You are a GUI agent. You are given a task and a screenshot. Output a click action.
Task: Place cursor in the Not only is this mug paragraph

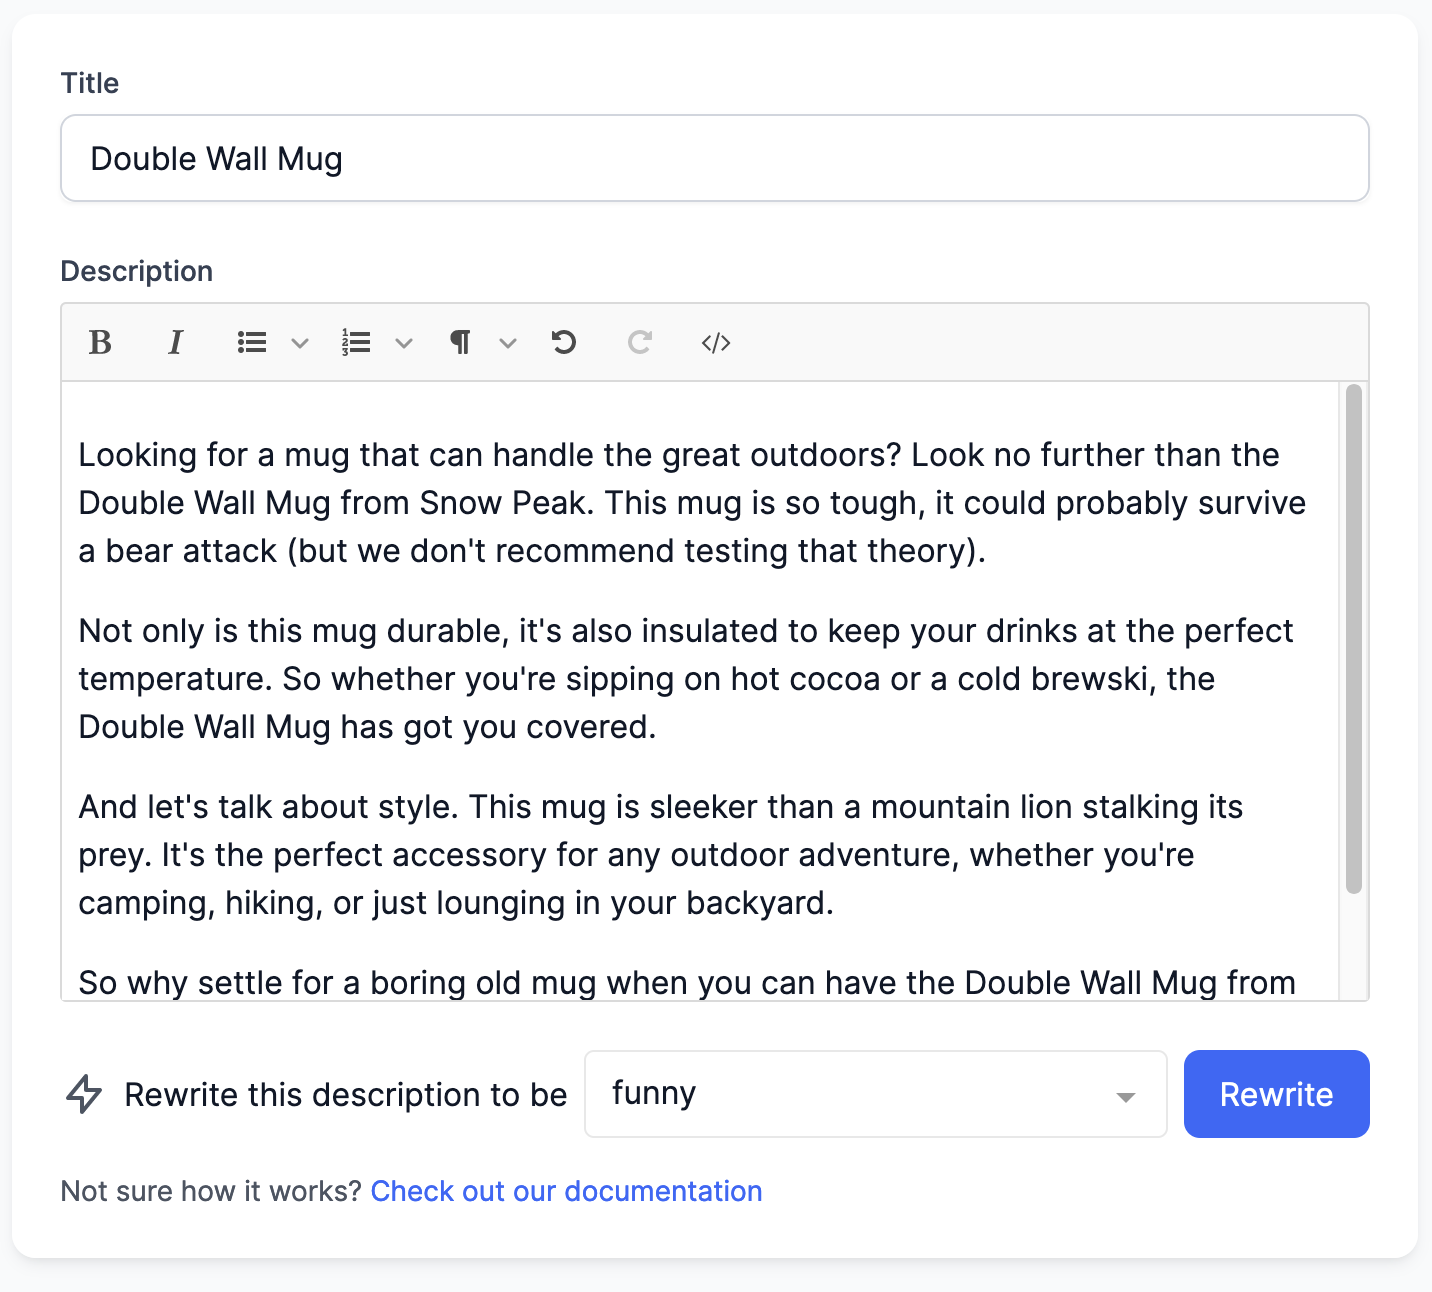point(686,679)
